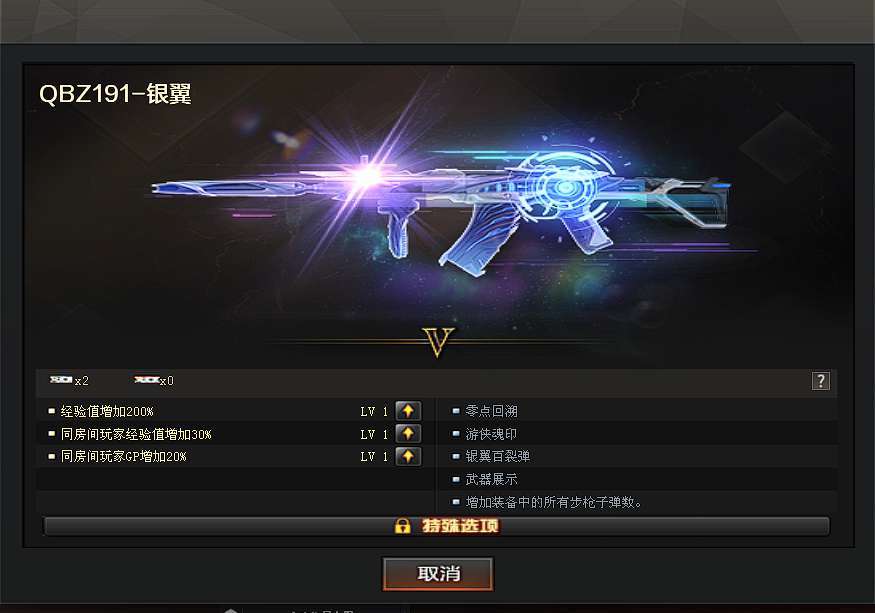Click upgrade arrow for 同房间玩家经验值增加30%
875x613 pixels.
408,434
